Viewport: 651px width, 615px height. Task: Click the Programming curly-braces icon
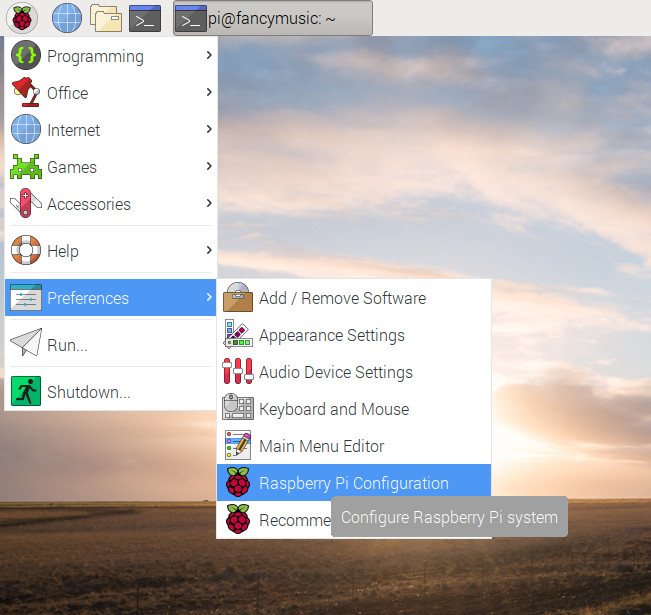click(26, 55)
